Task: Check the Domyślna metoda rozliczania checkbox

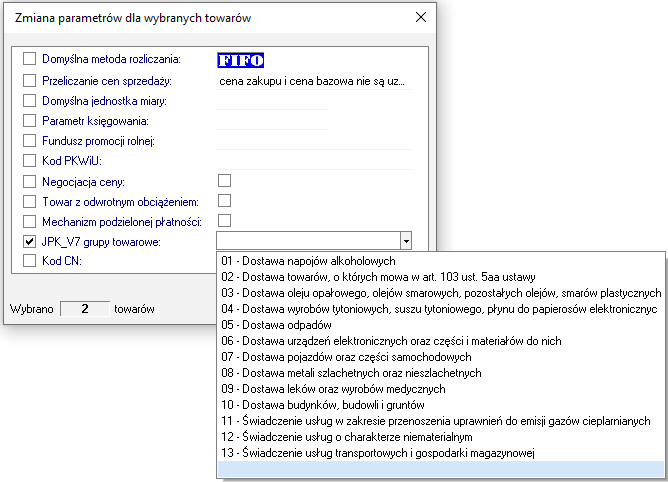Action: (x=29, y=60)
